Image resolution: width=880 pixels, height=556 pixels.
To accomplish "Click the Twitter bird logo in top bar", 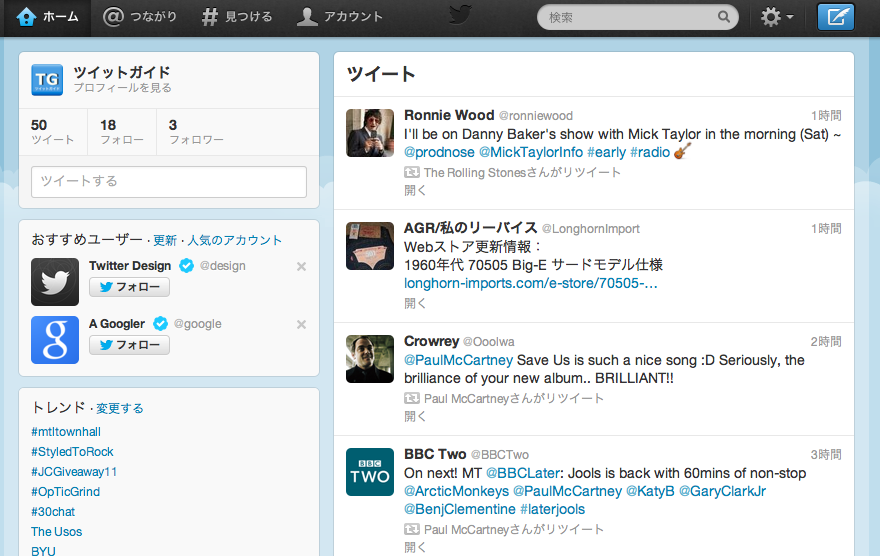I will tap(460, 15).
